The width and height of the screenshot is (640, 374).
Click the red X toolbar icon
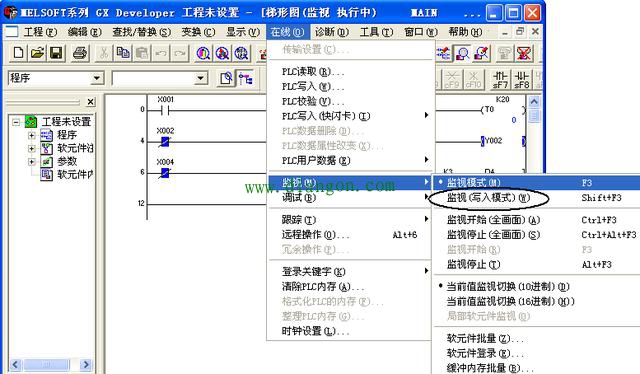(x=524, y=53)
